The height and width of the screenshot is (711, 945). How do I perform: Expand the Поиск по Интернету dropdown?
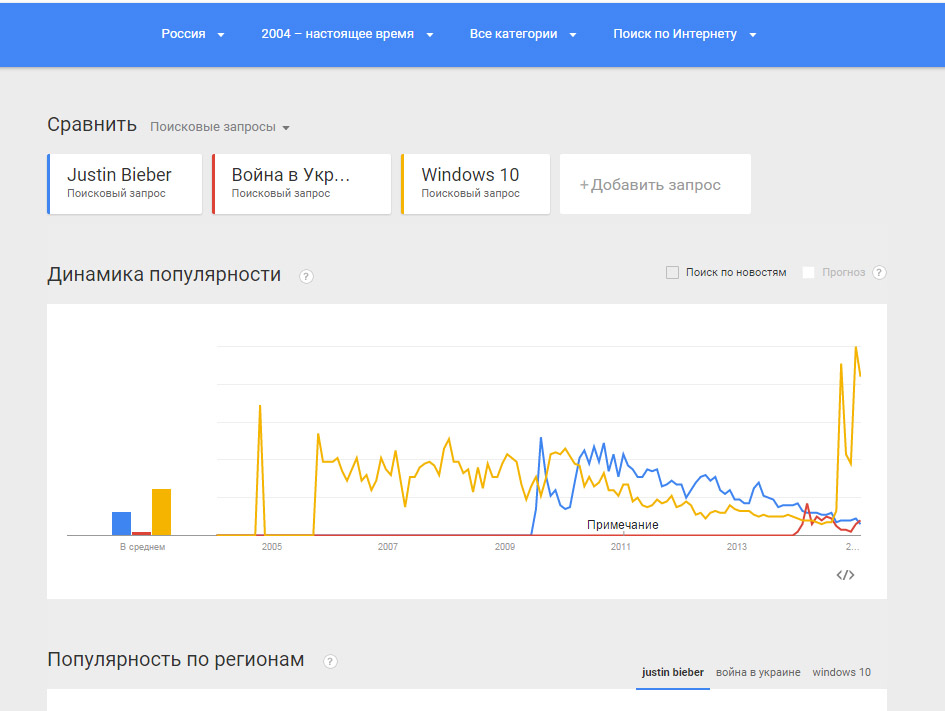click(x=684, y=34)
